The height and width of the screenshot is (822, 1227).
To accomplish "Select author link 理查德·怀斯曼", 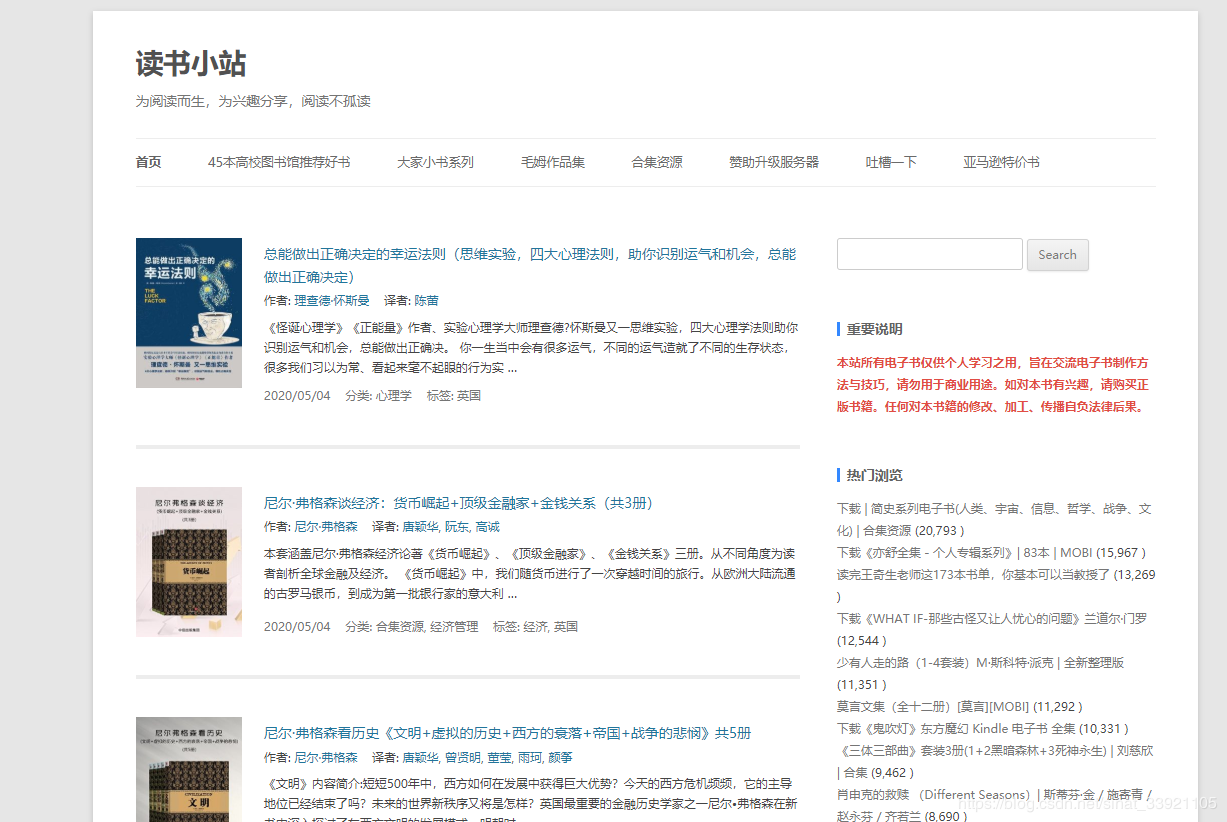I will click(x=331, y=300).
